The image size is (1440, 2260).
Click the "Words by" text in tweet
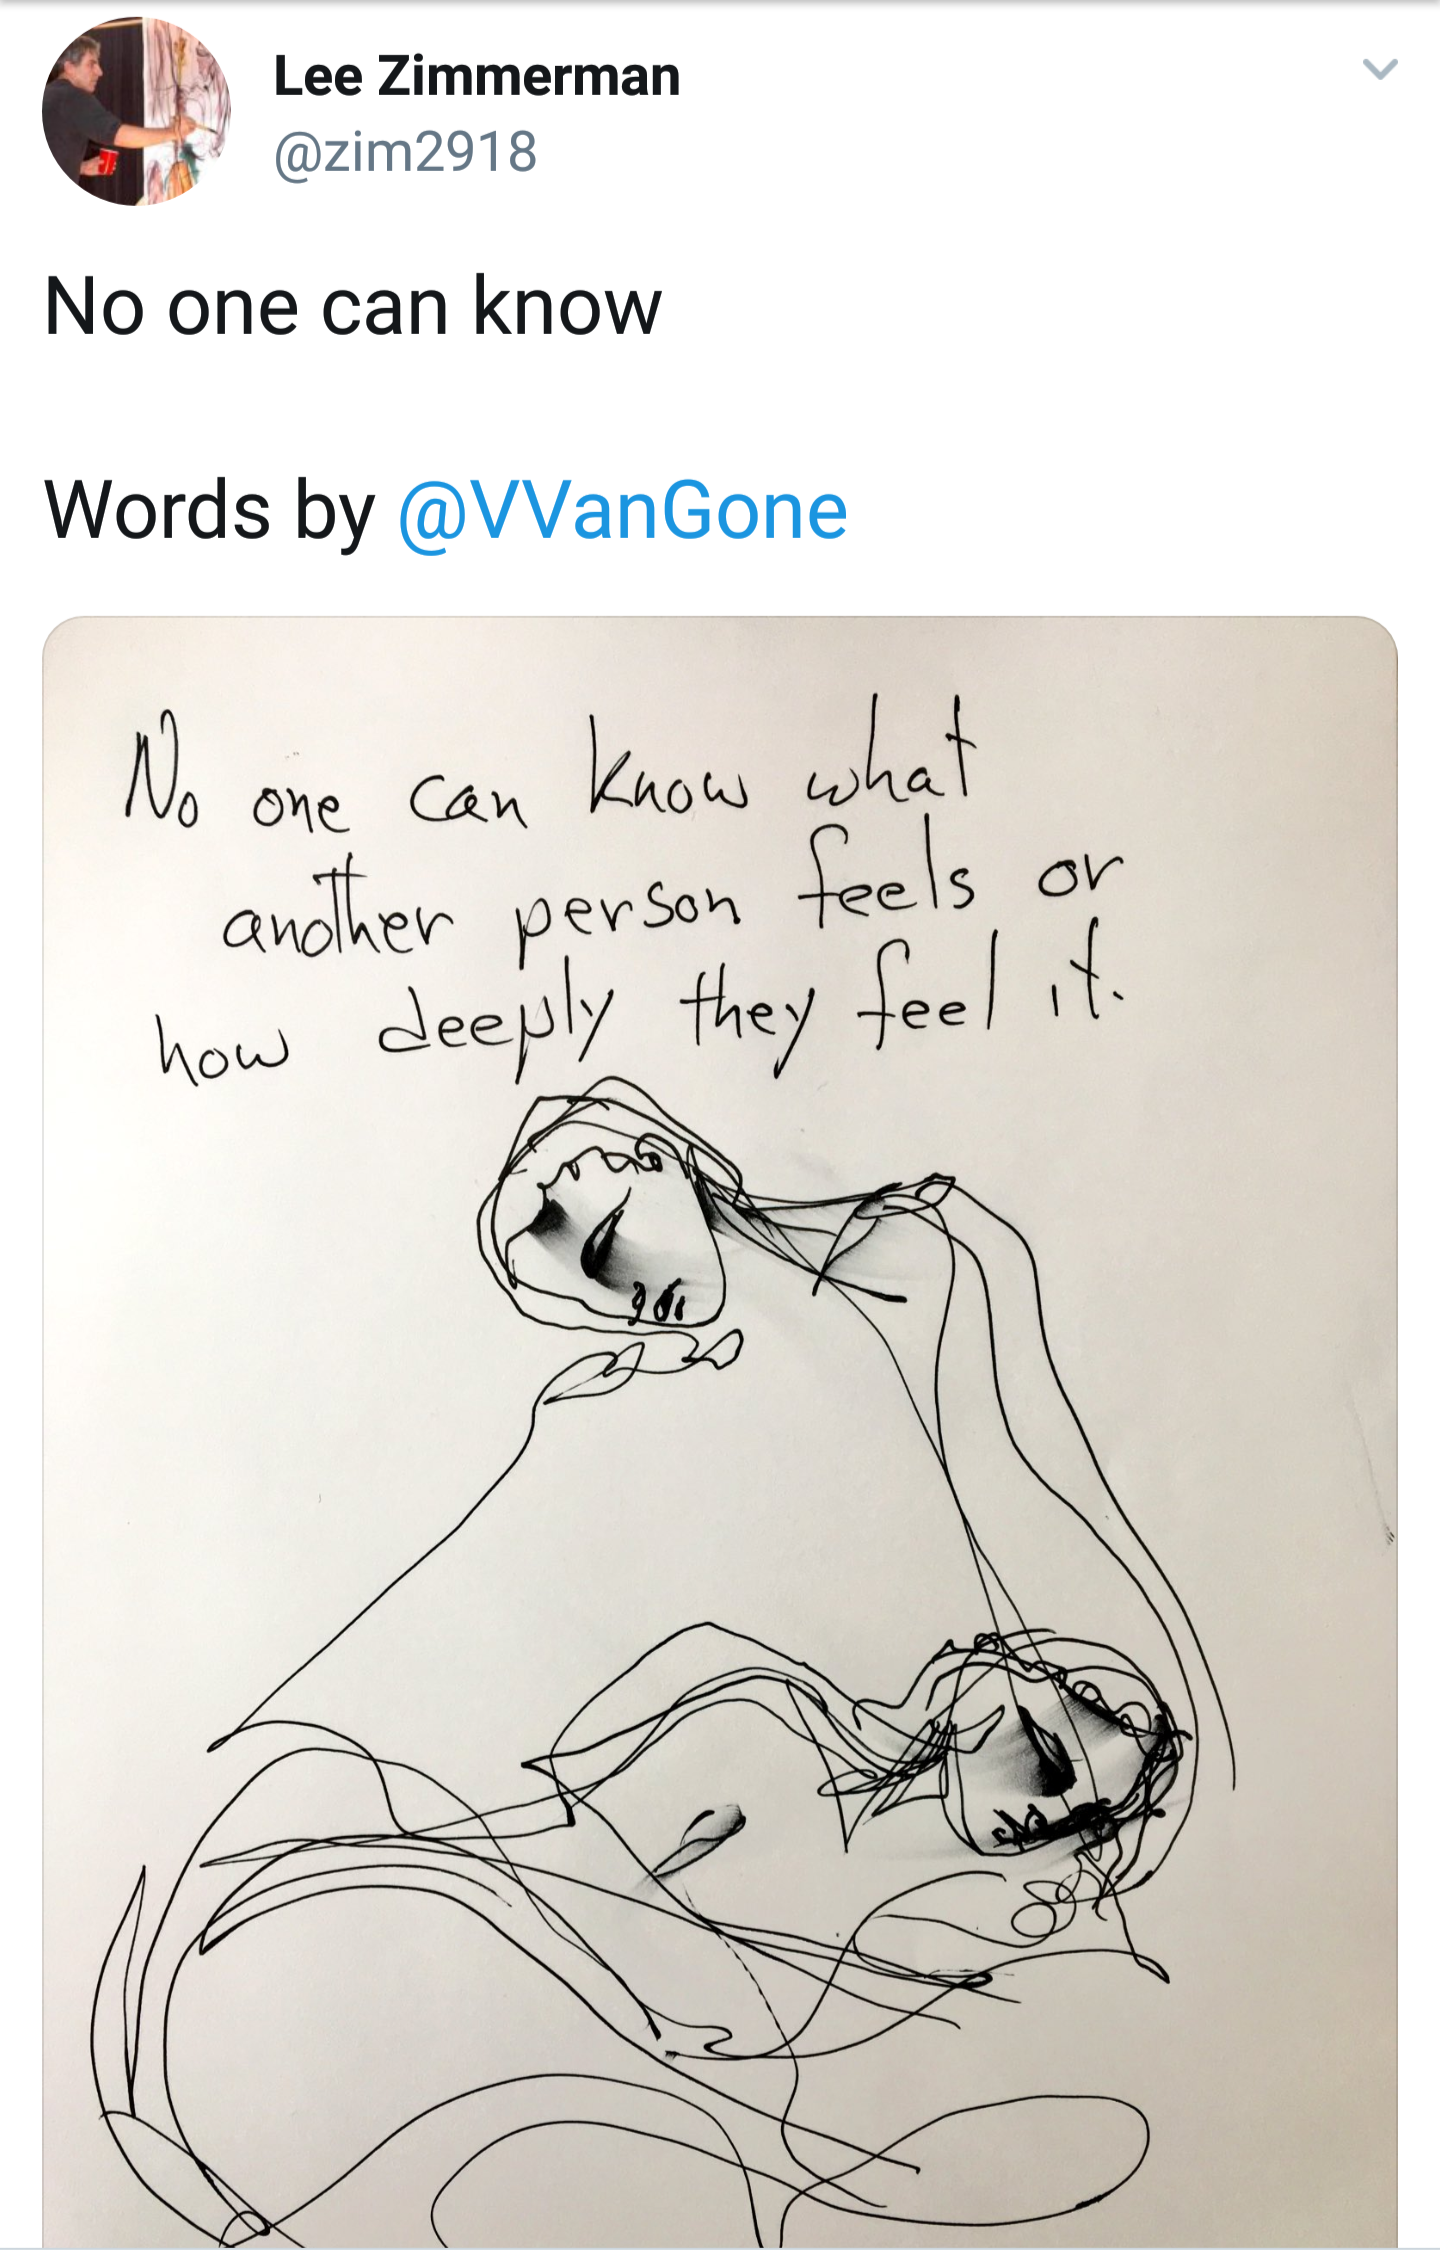click(x=209, y=511)
